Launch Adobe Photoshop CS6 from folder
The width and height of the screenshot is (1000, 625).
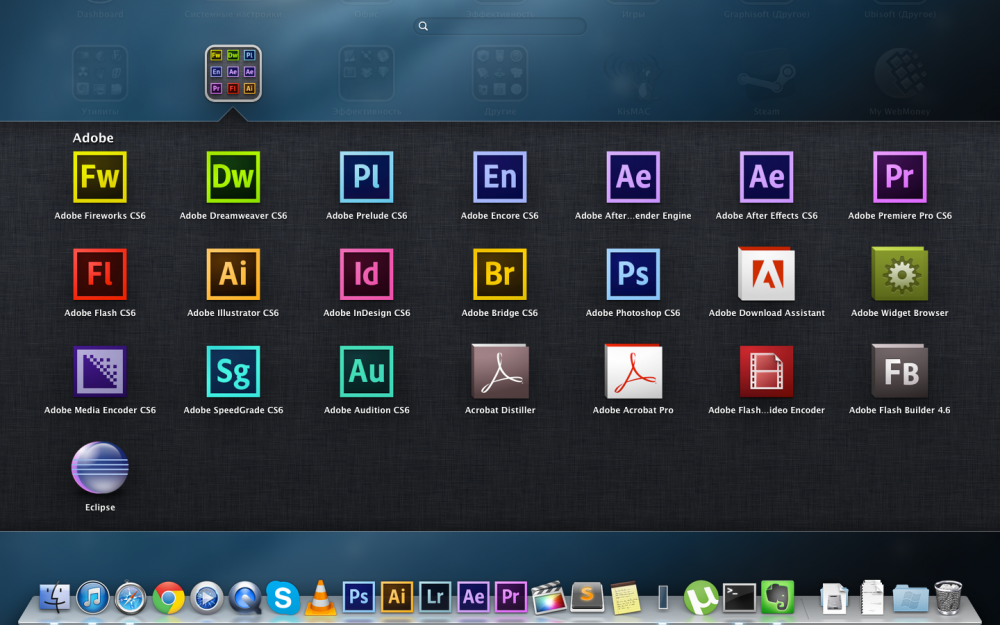(633, 274)
